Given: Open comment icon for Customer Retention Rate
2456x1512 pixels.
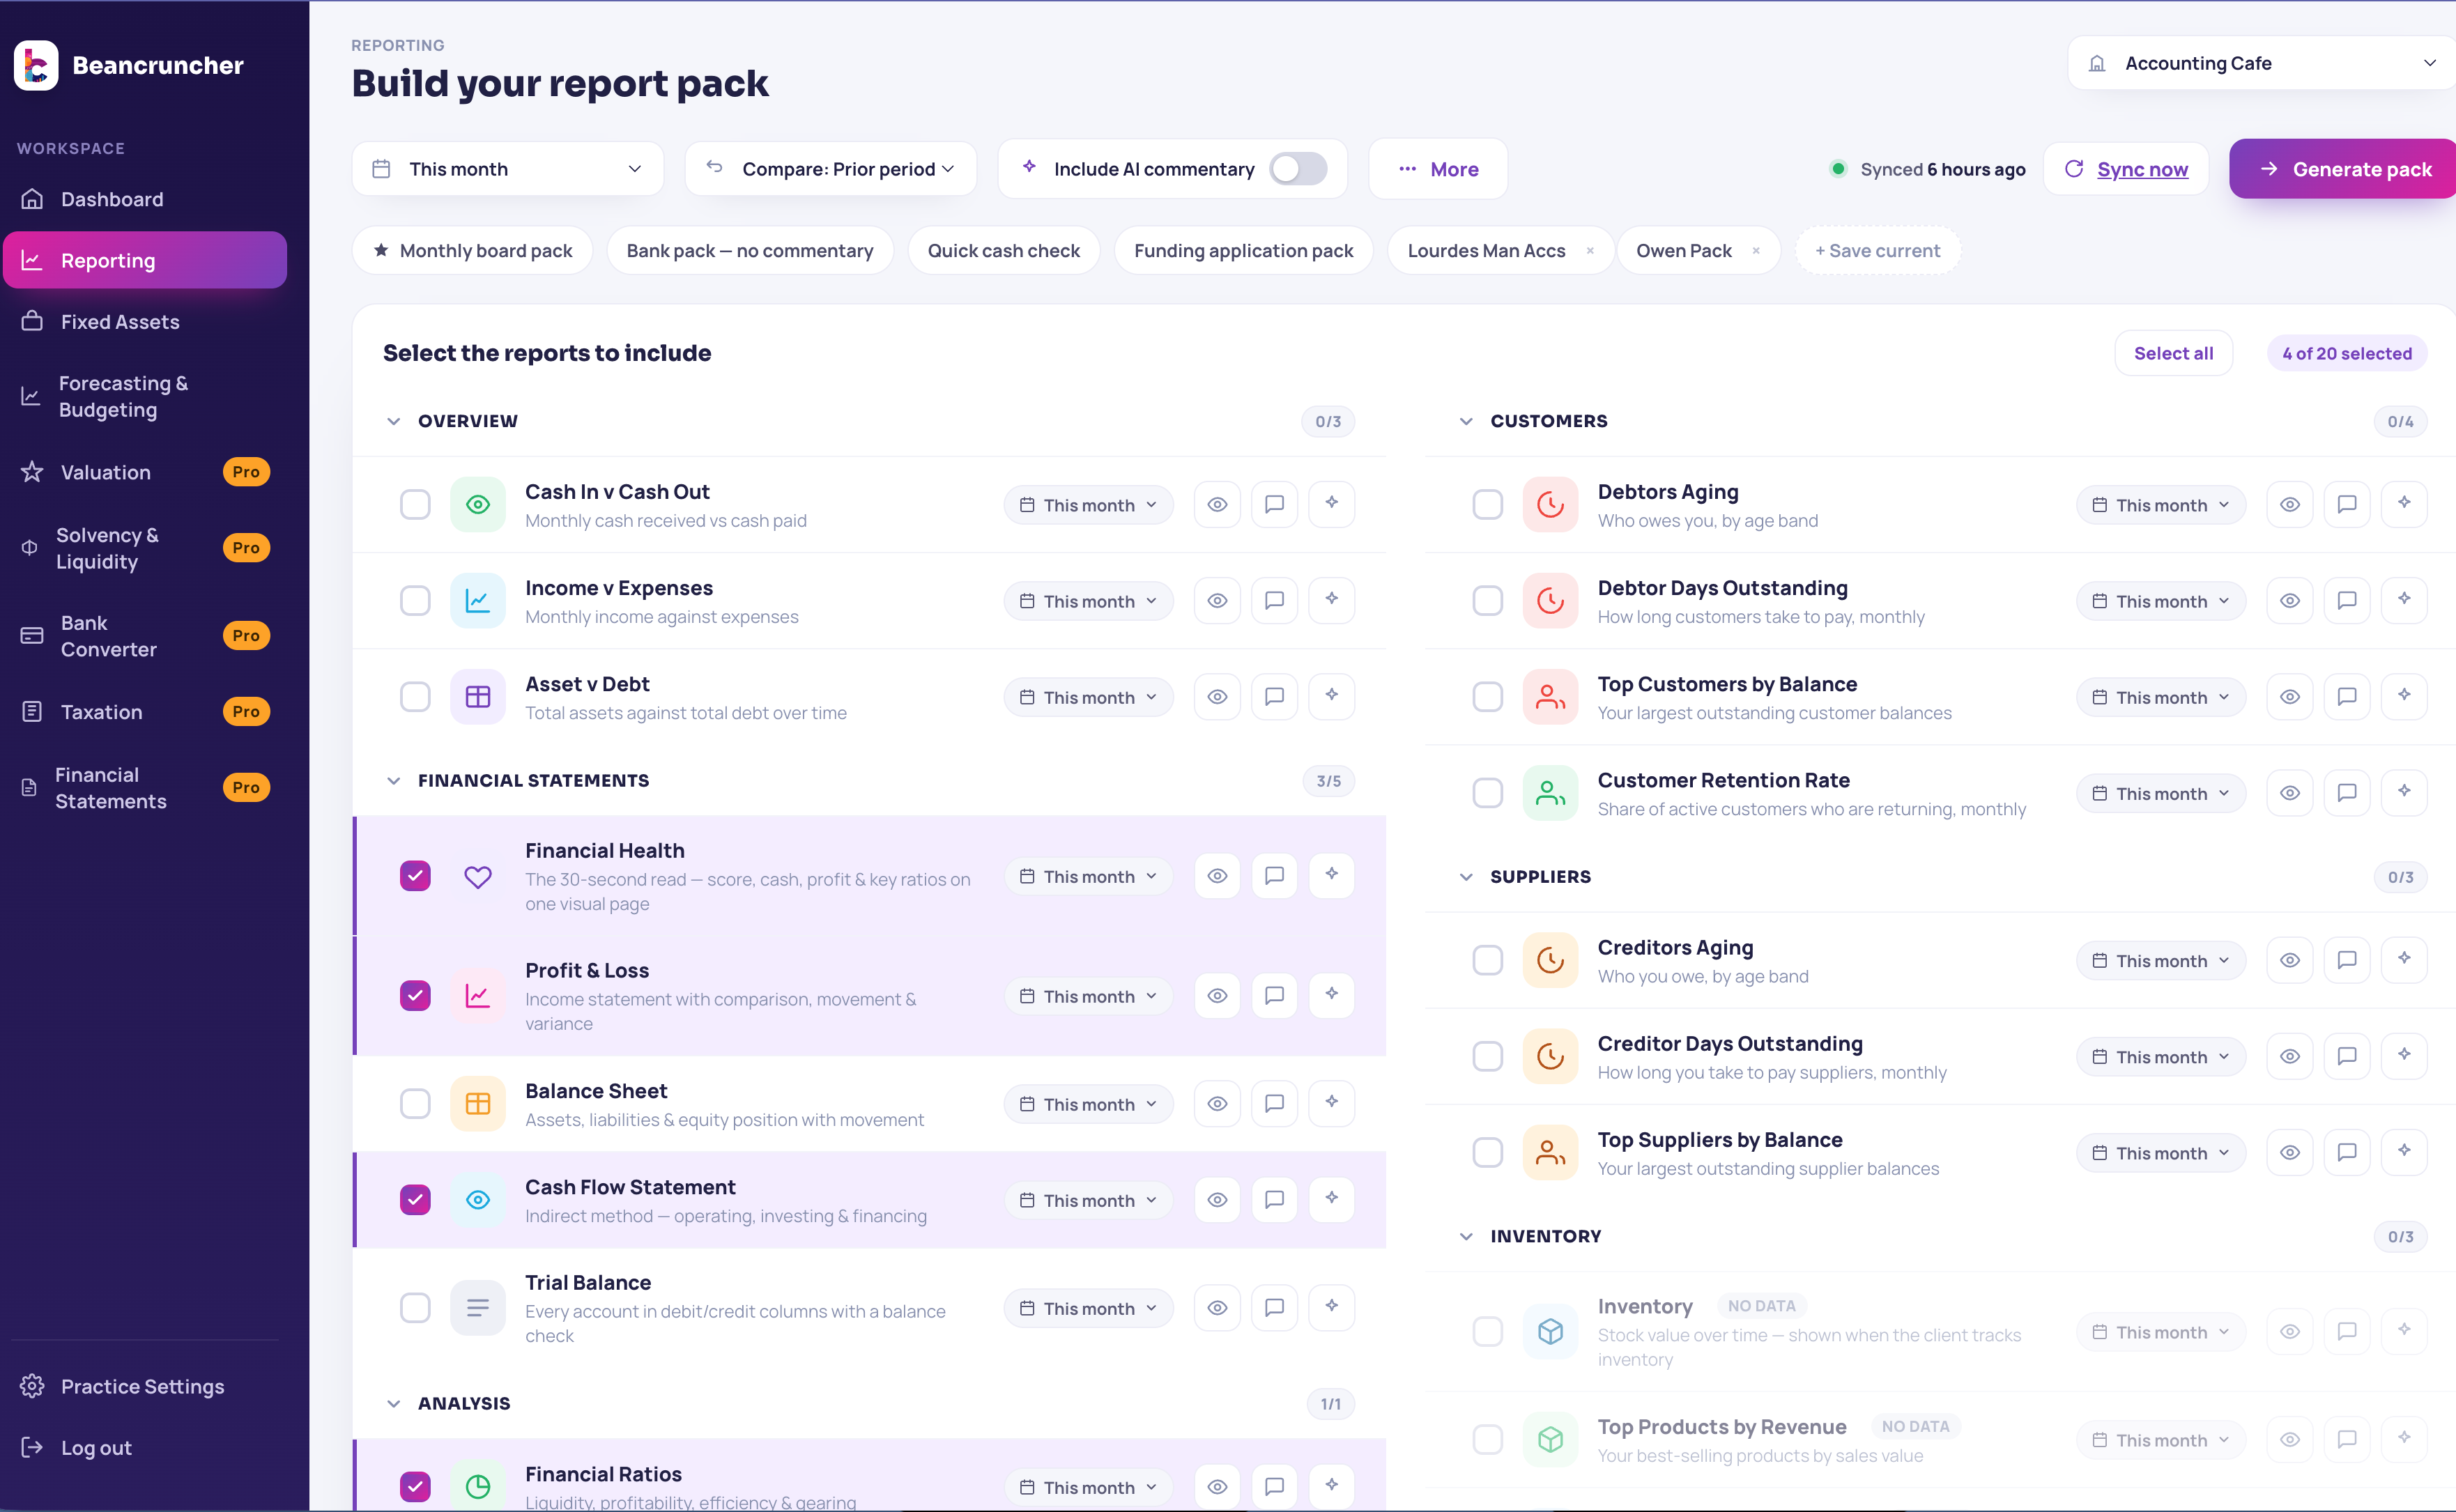Looking at the screenshot, I should (2347, 793).
